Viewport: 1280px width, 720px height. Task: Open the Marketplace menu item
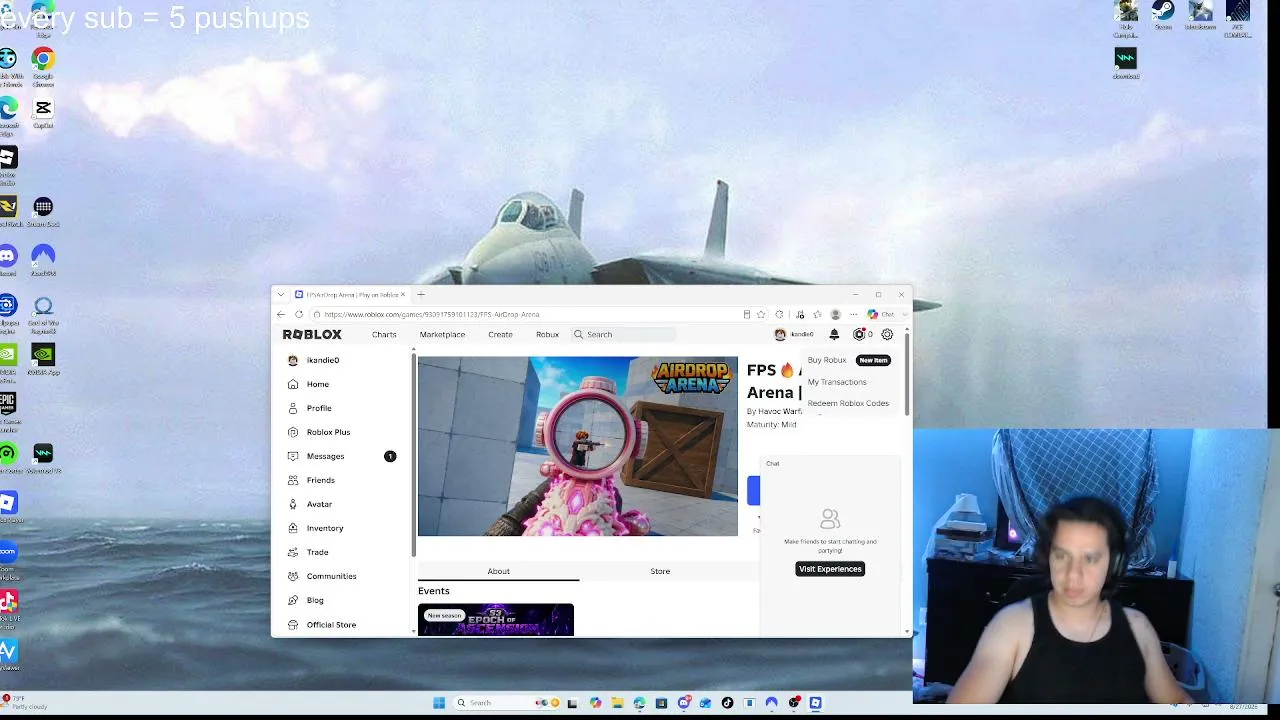(x=442, y=334)
